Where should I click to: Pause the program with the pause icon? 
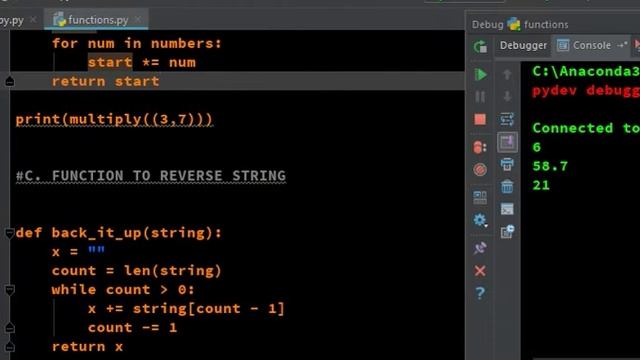(x=480, y=97)
